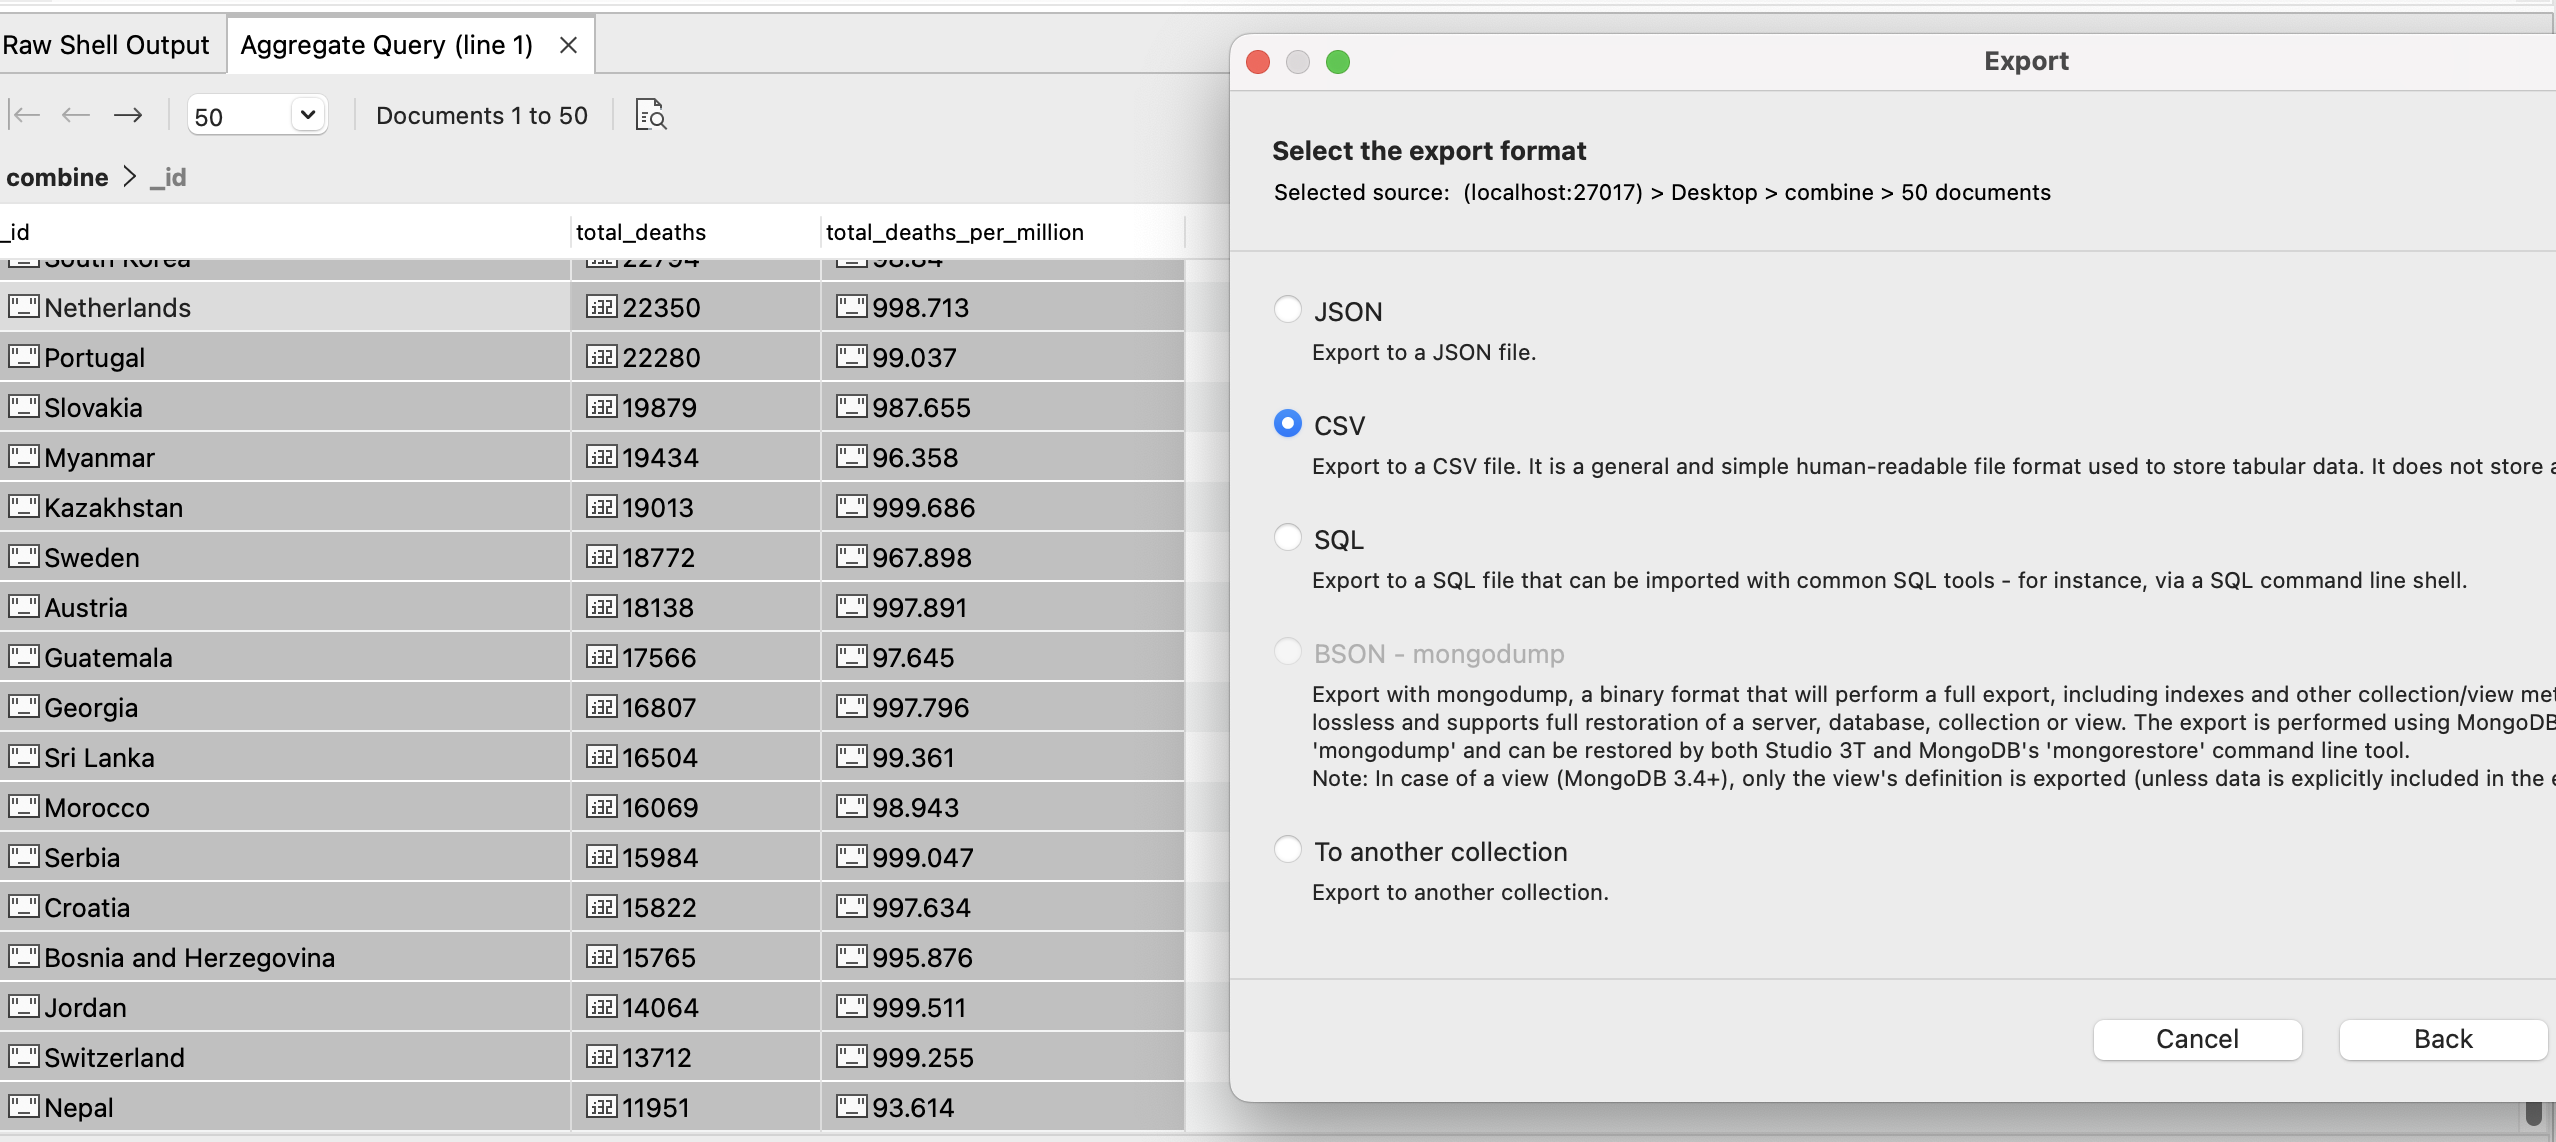This screenshot has height=1142, width=2556.
Task: Click the document search magnifier icon
Action: 651,116
